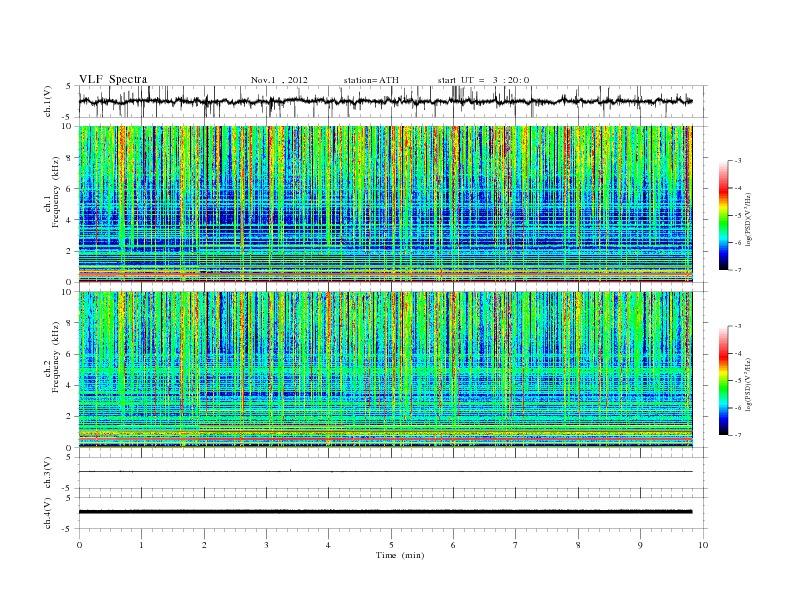Screen dimensions: 792x612
Task: Click tick label "10" on Time axis
Action: click(703, 545)
